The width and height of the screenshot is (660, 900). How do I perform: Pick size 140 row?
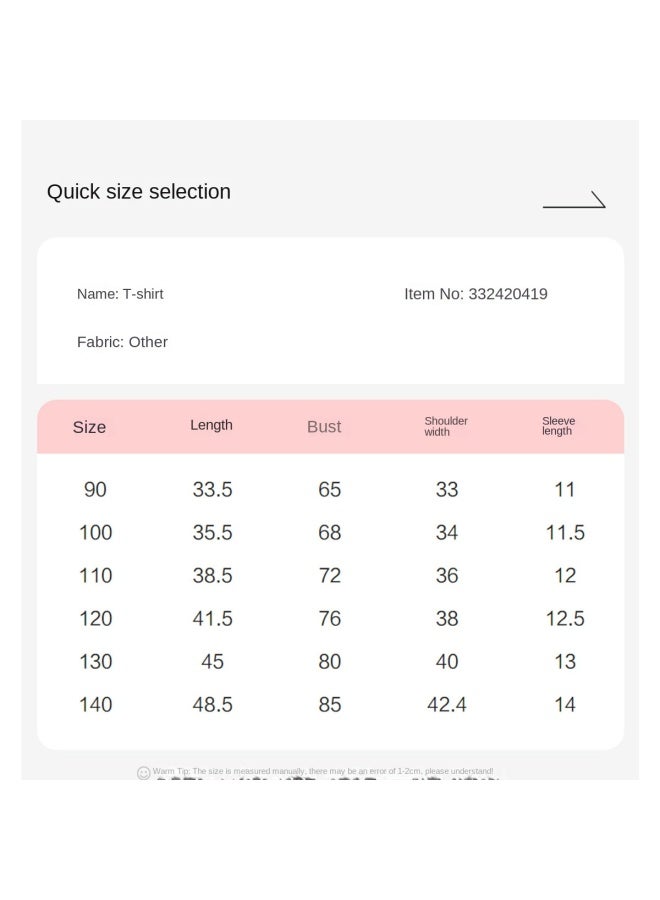(330, 705)
